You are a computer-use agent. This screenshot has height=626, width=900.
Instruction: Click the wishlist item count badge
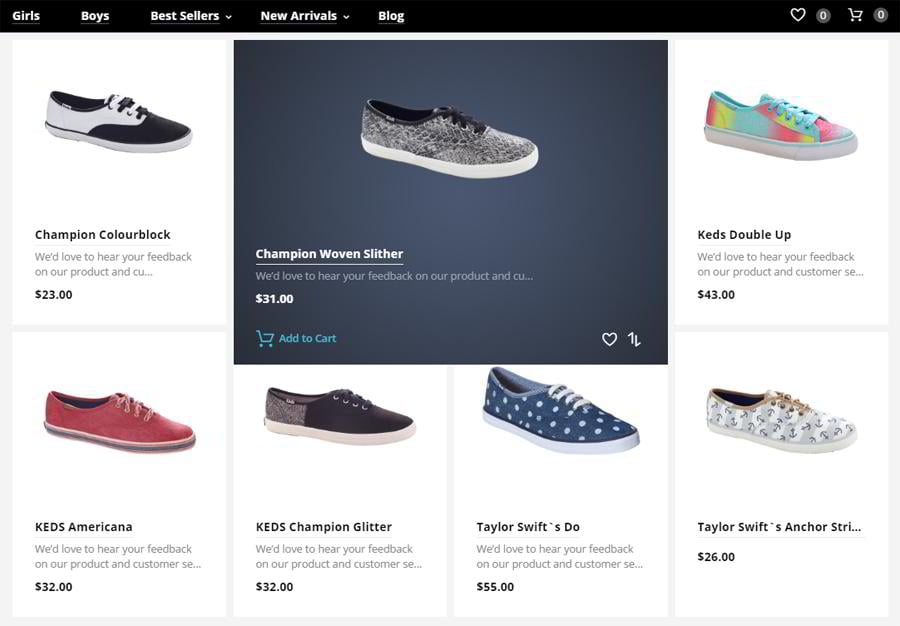tap(823, 16)
